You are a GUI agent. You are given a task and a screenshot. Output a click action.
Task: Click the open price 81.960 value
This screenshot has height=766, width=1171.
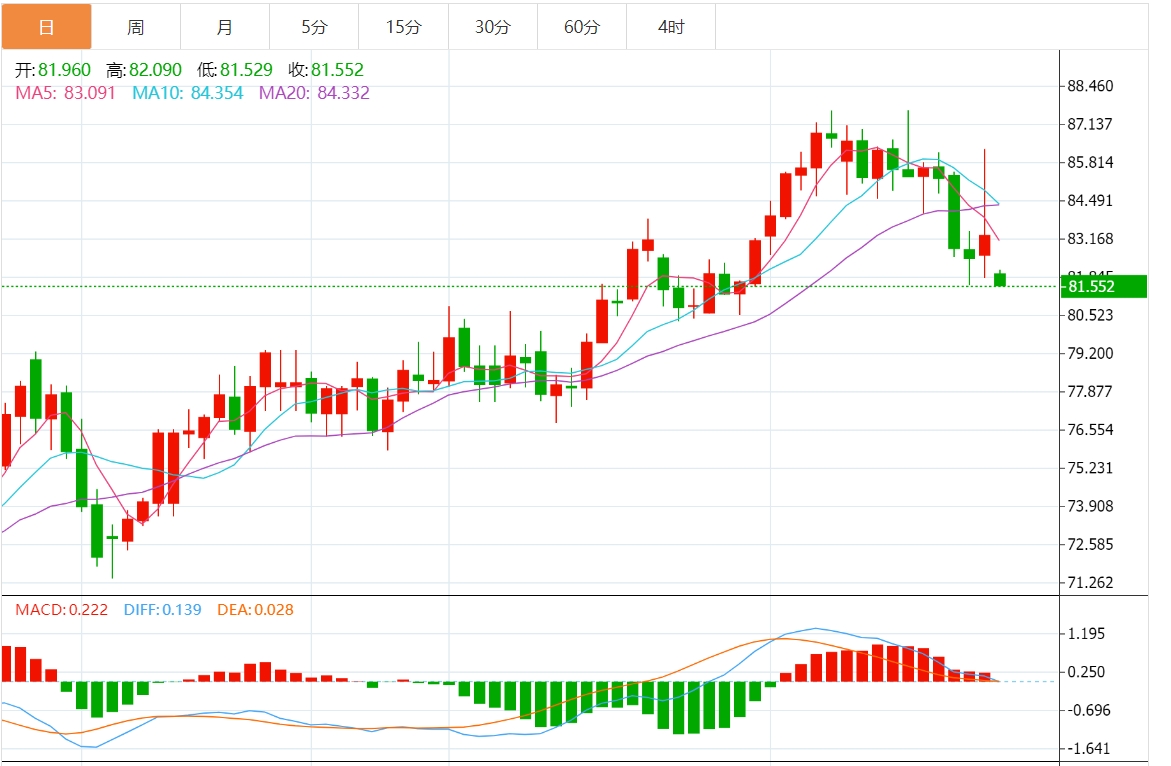(64, 70)
